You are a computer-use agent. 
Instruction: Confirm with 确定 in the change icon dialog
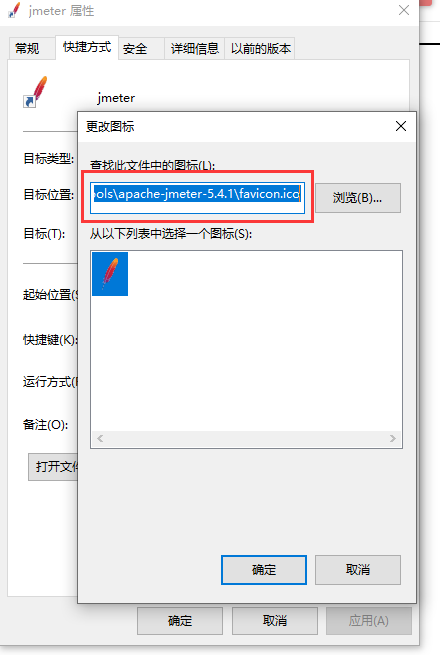[x=264, y=570]
